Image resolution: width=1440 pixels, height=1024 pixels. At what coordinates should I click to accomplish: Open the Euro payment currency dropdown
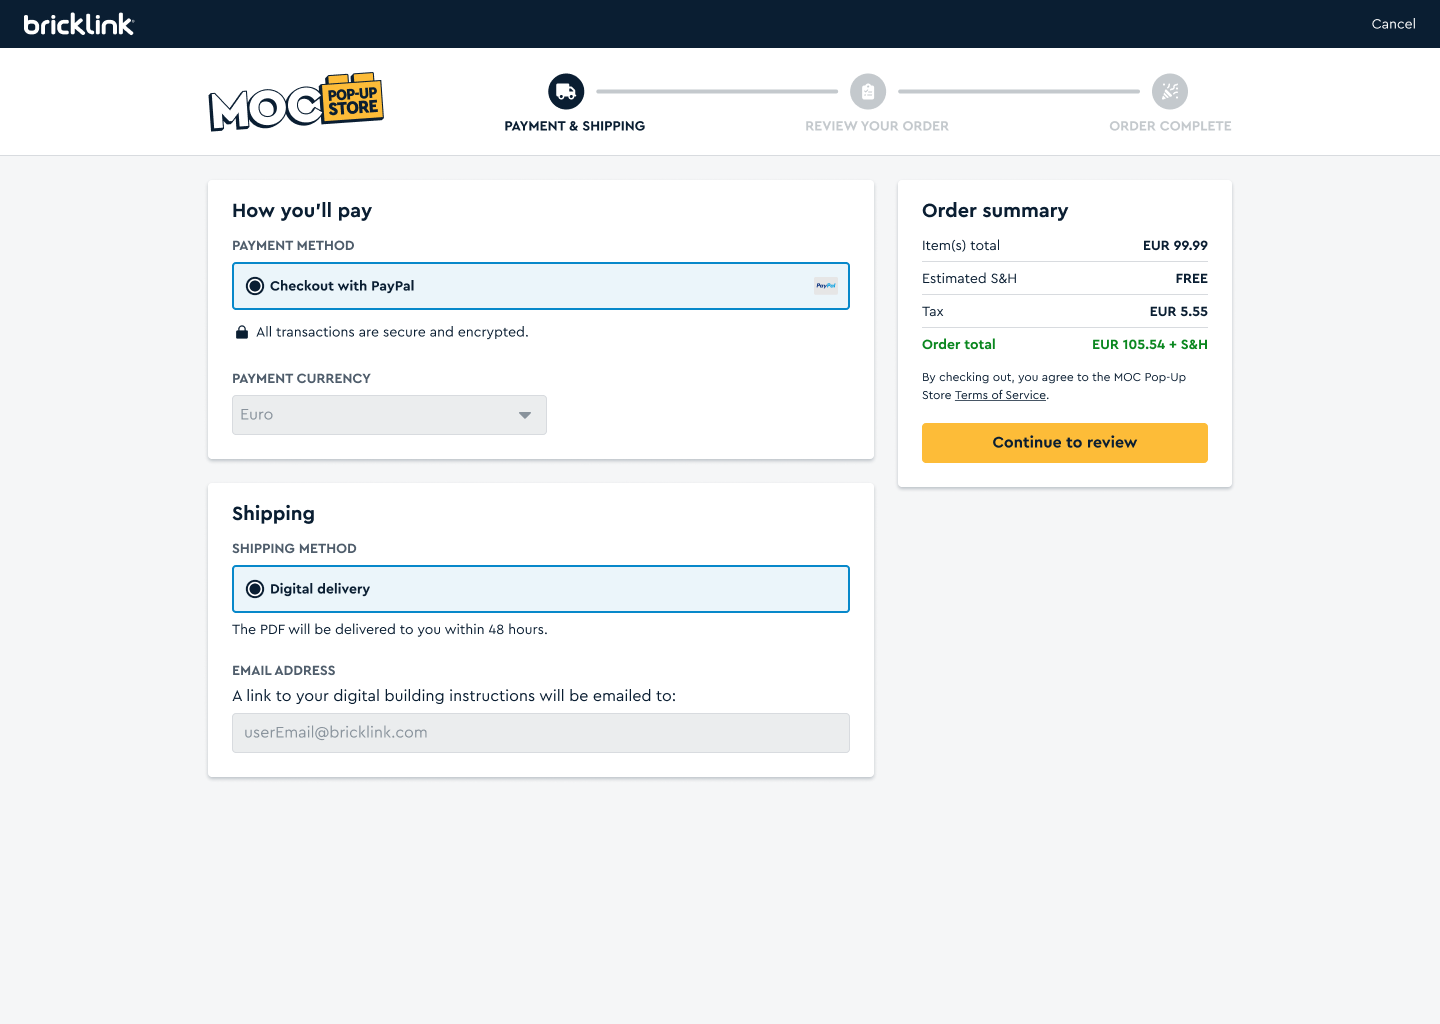389,415
